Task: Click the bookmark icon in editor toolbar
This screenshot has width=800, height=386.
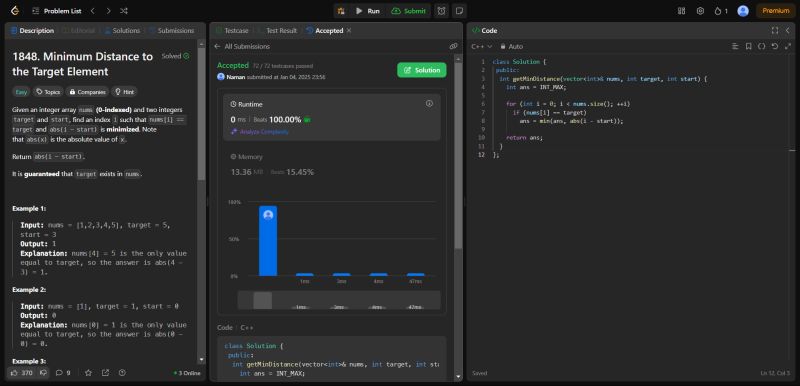Action: [748, 46]
